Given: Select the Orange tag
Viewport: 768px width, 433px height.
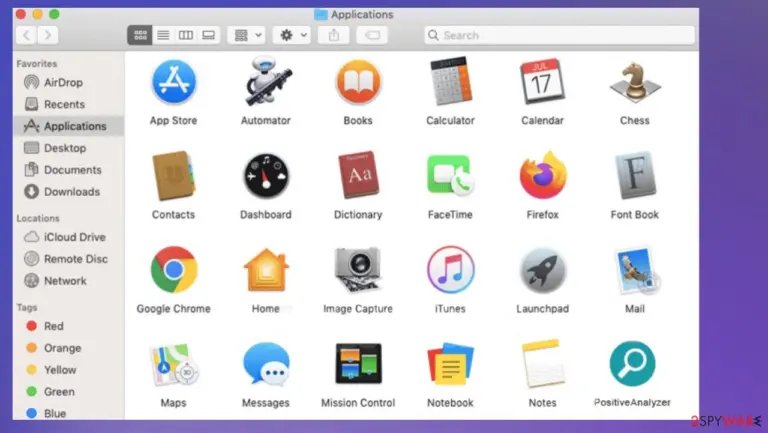Looking at the screenshot, I should pos(69,348).
